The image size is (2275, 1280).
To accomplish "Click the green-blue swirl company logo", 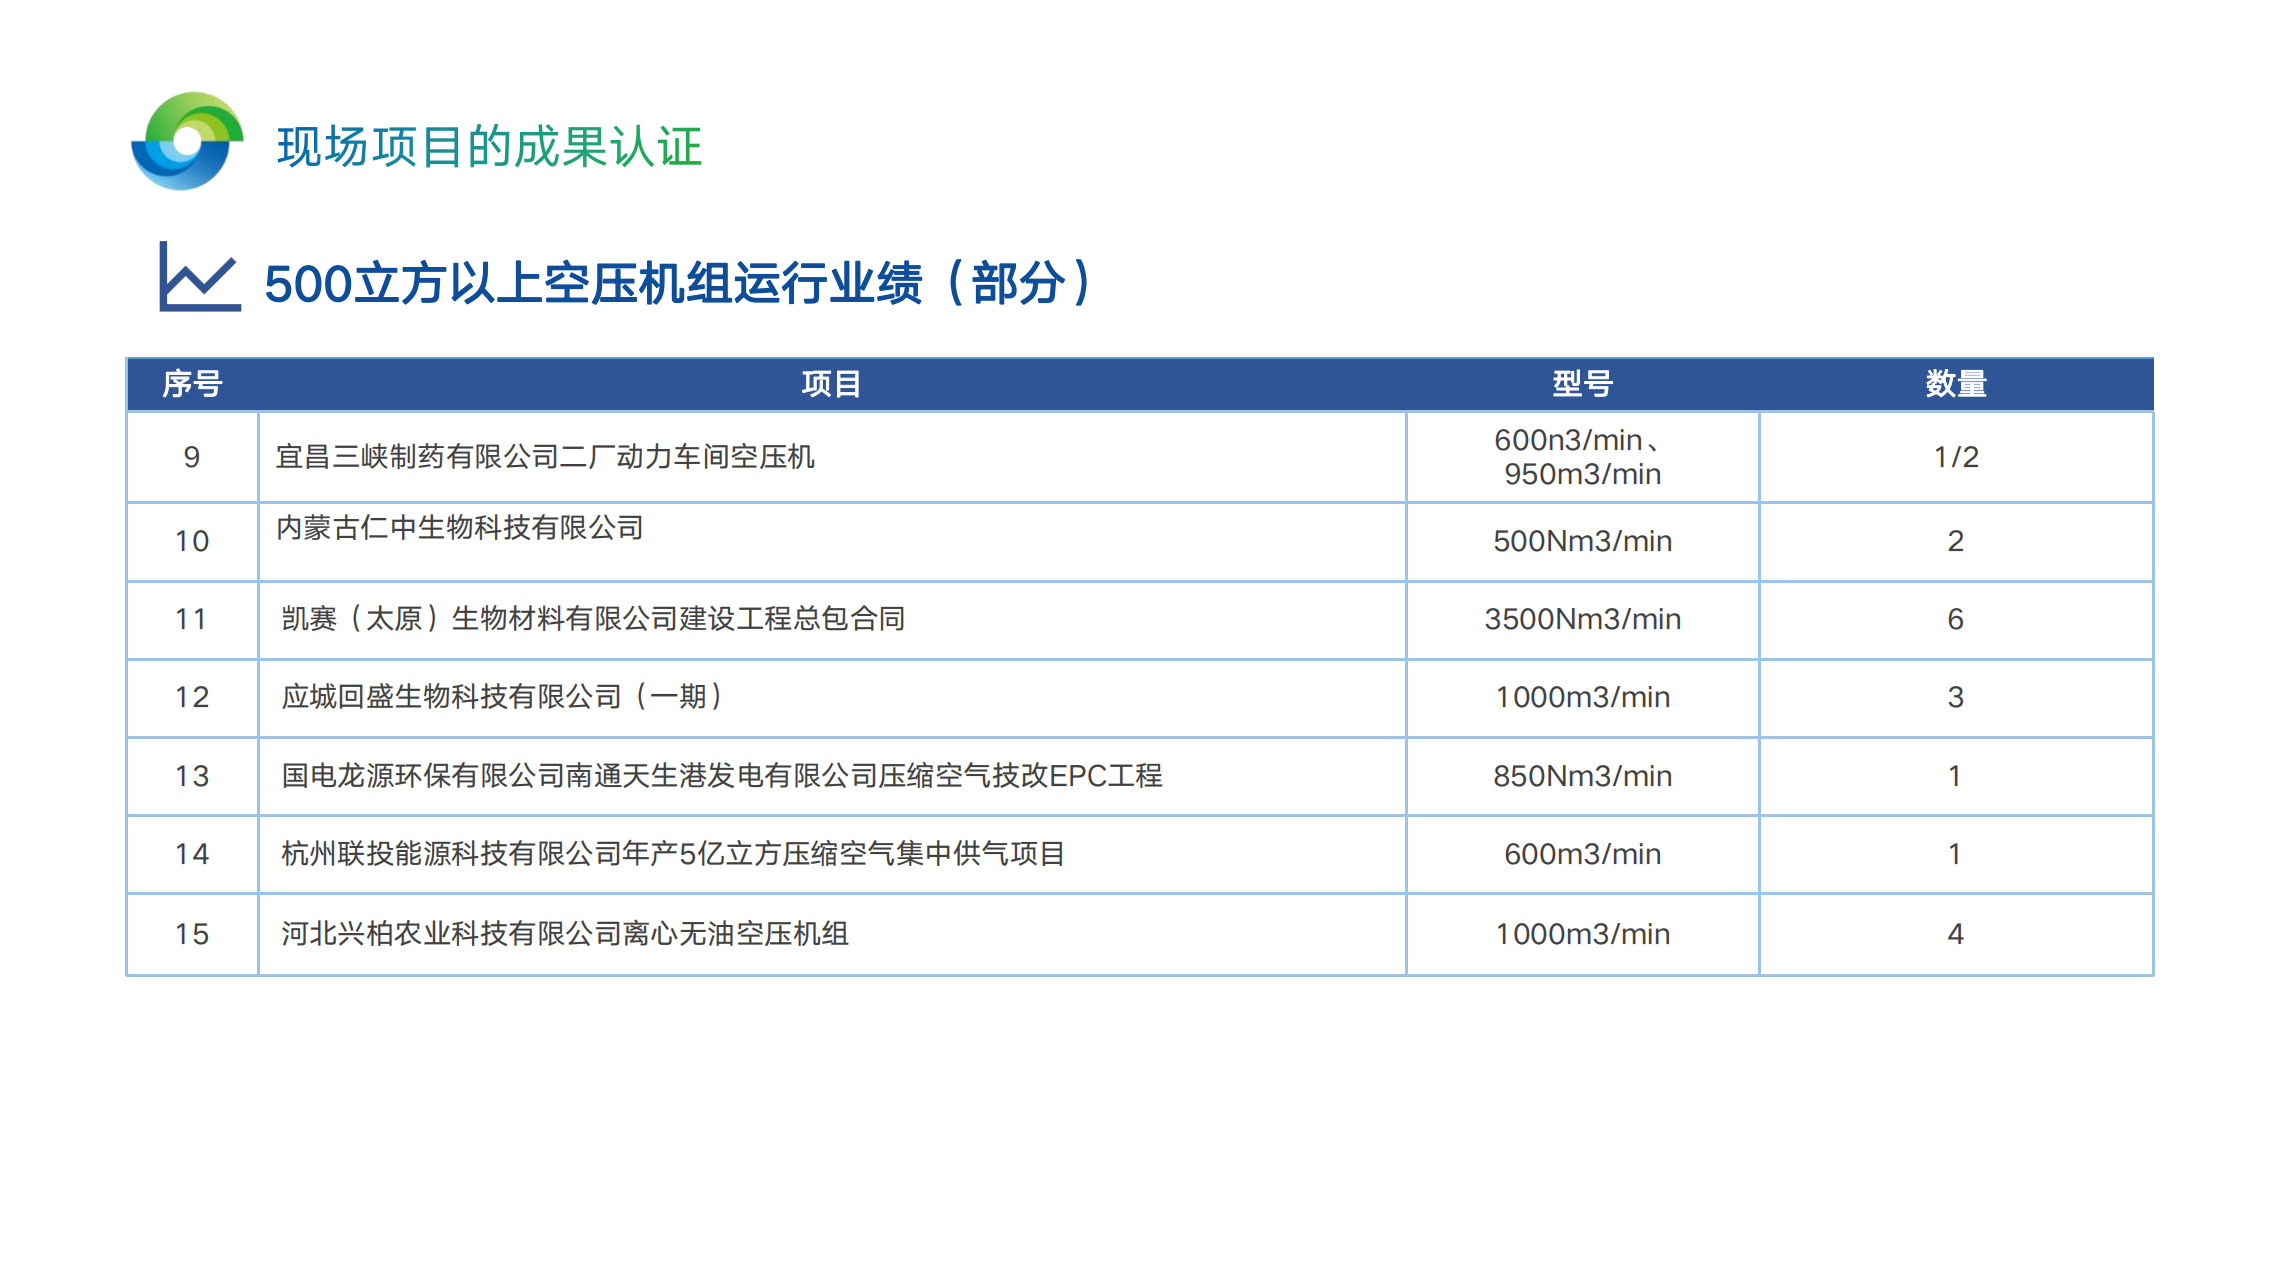I will [187, 141].
